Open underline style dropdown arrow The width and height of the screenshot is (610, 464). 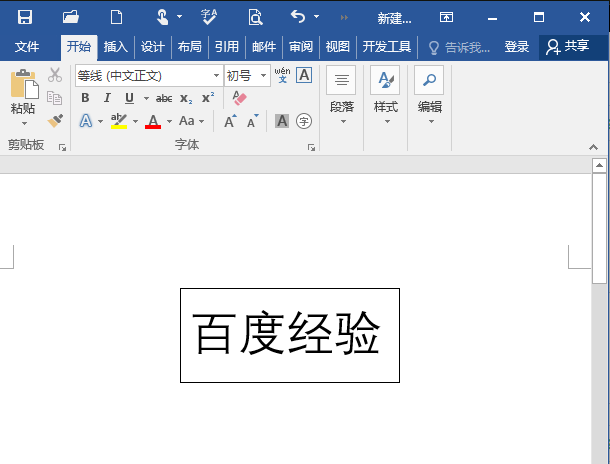point(146,98)
